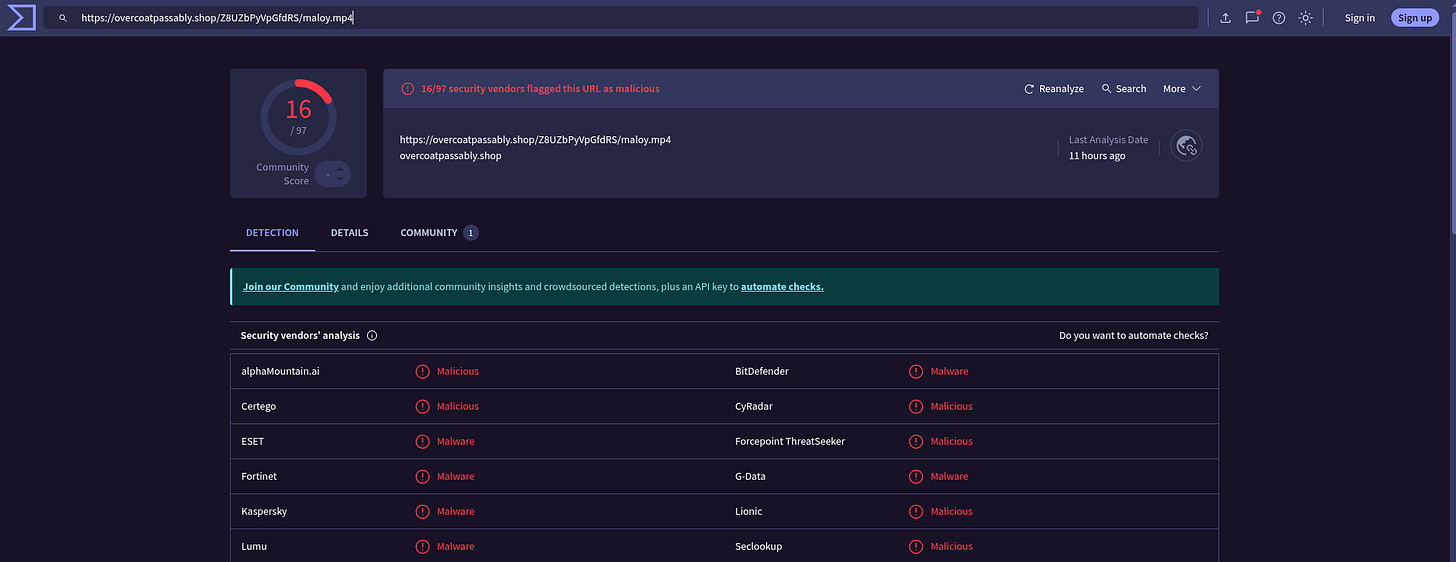1456x562 pixels.
Task: Switch to the DETAILS tab
Action: tap(350, 232)
